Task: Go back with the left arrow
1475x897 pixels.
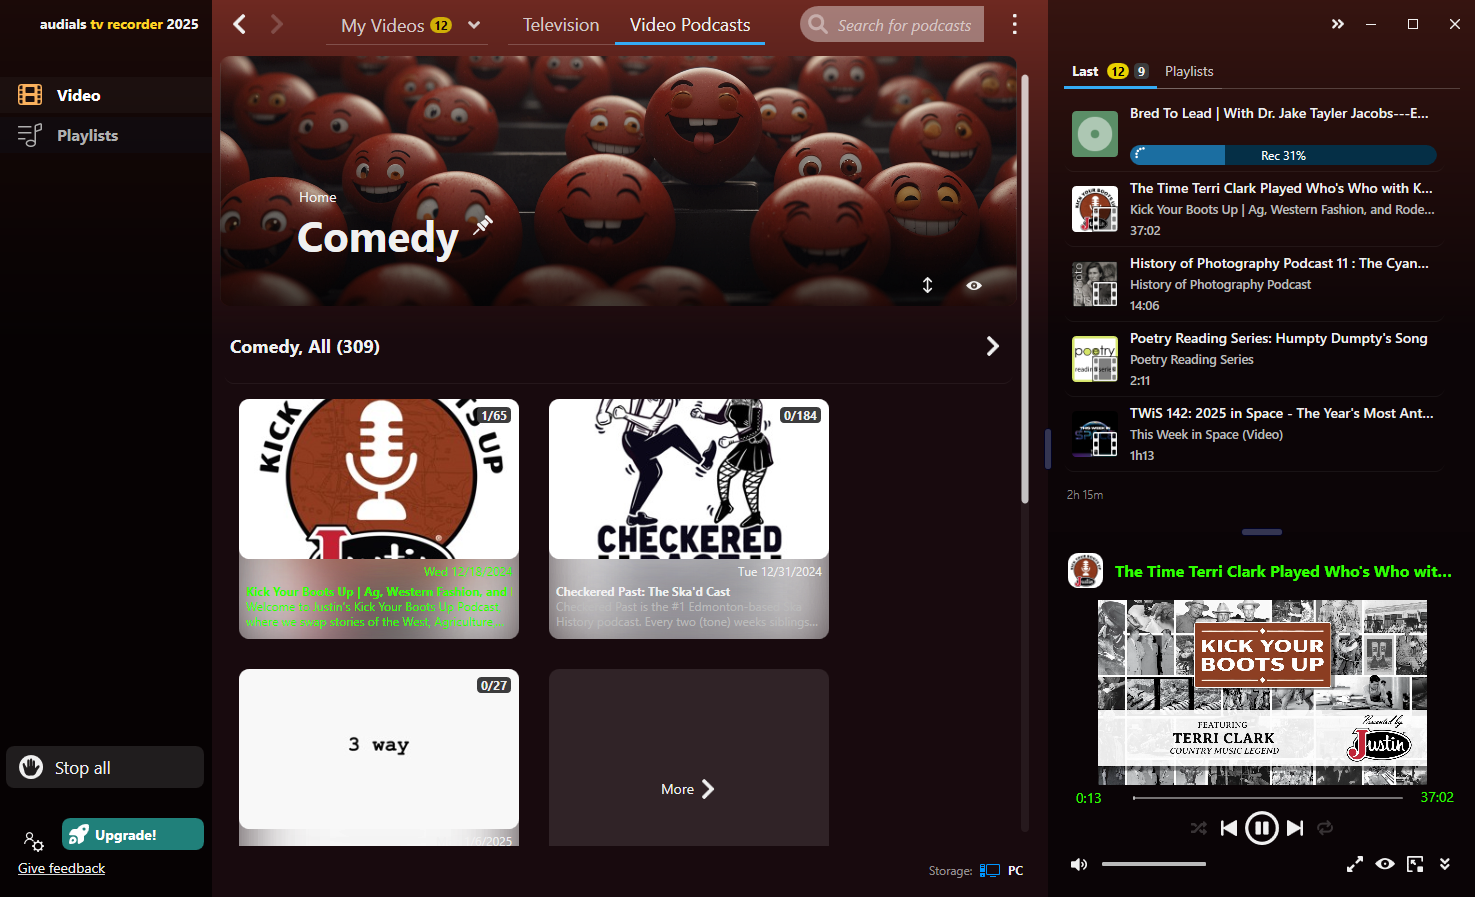Action: [239, 24]
